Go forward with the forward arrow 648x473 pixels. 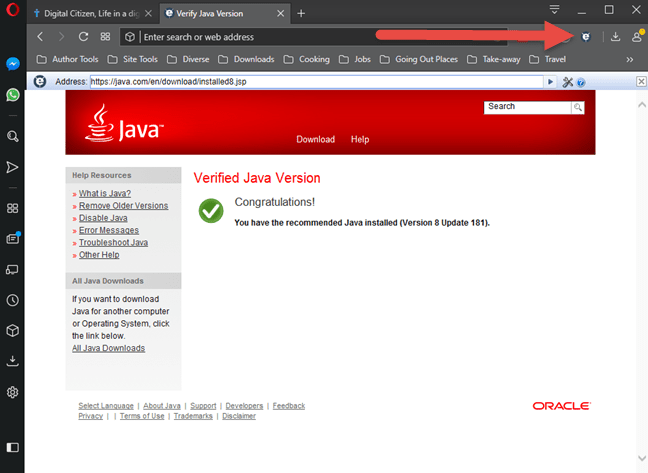[x=61, y=37]
